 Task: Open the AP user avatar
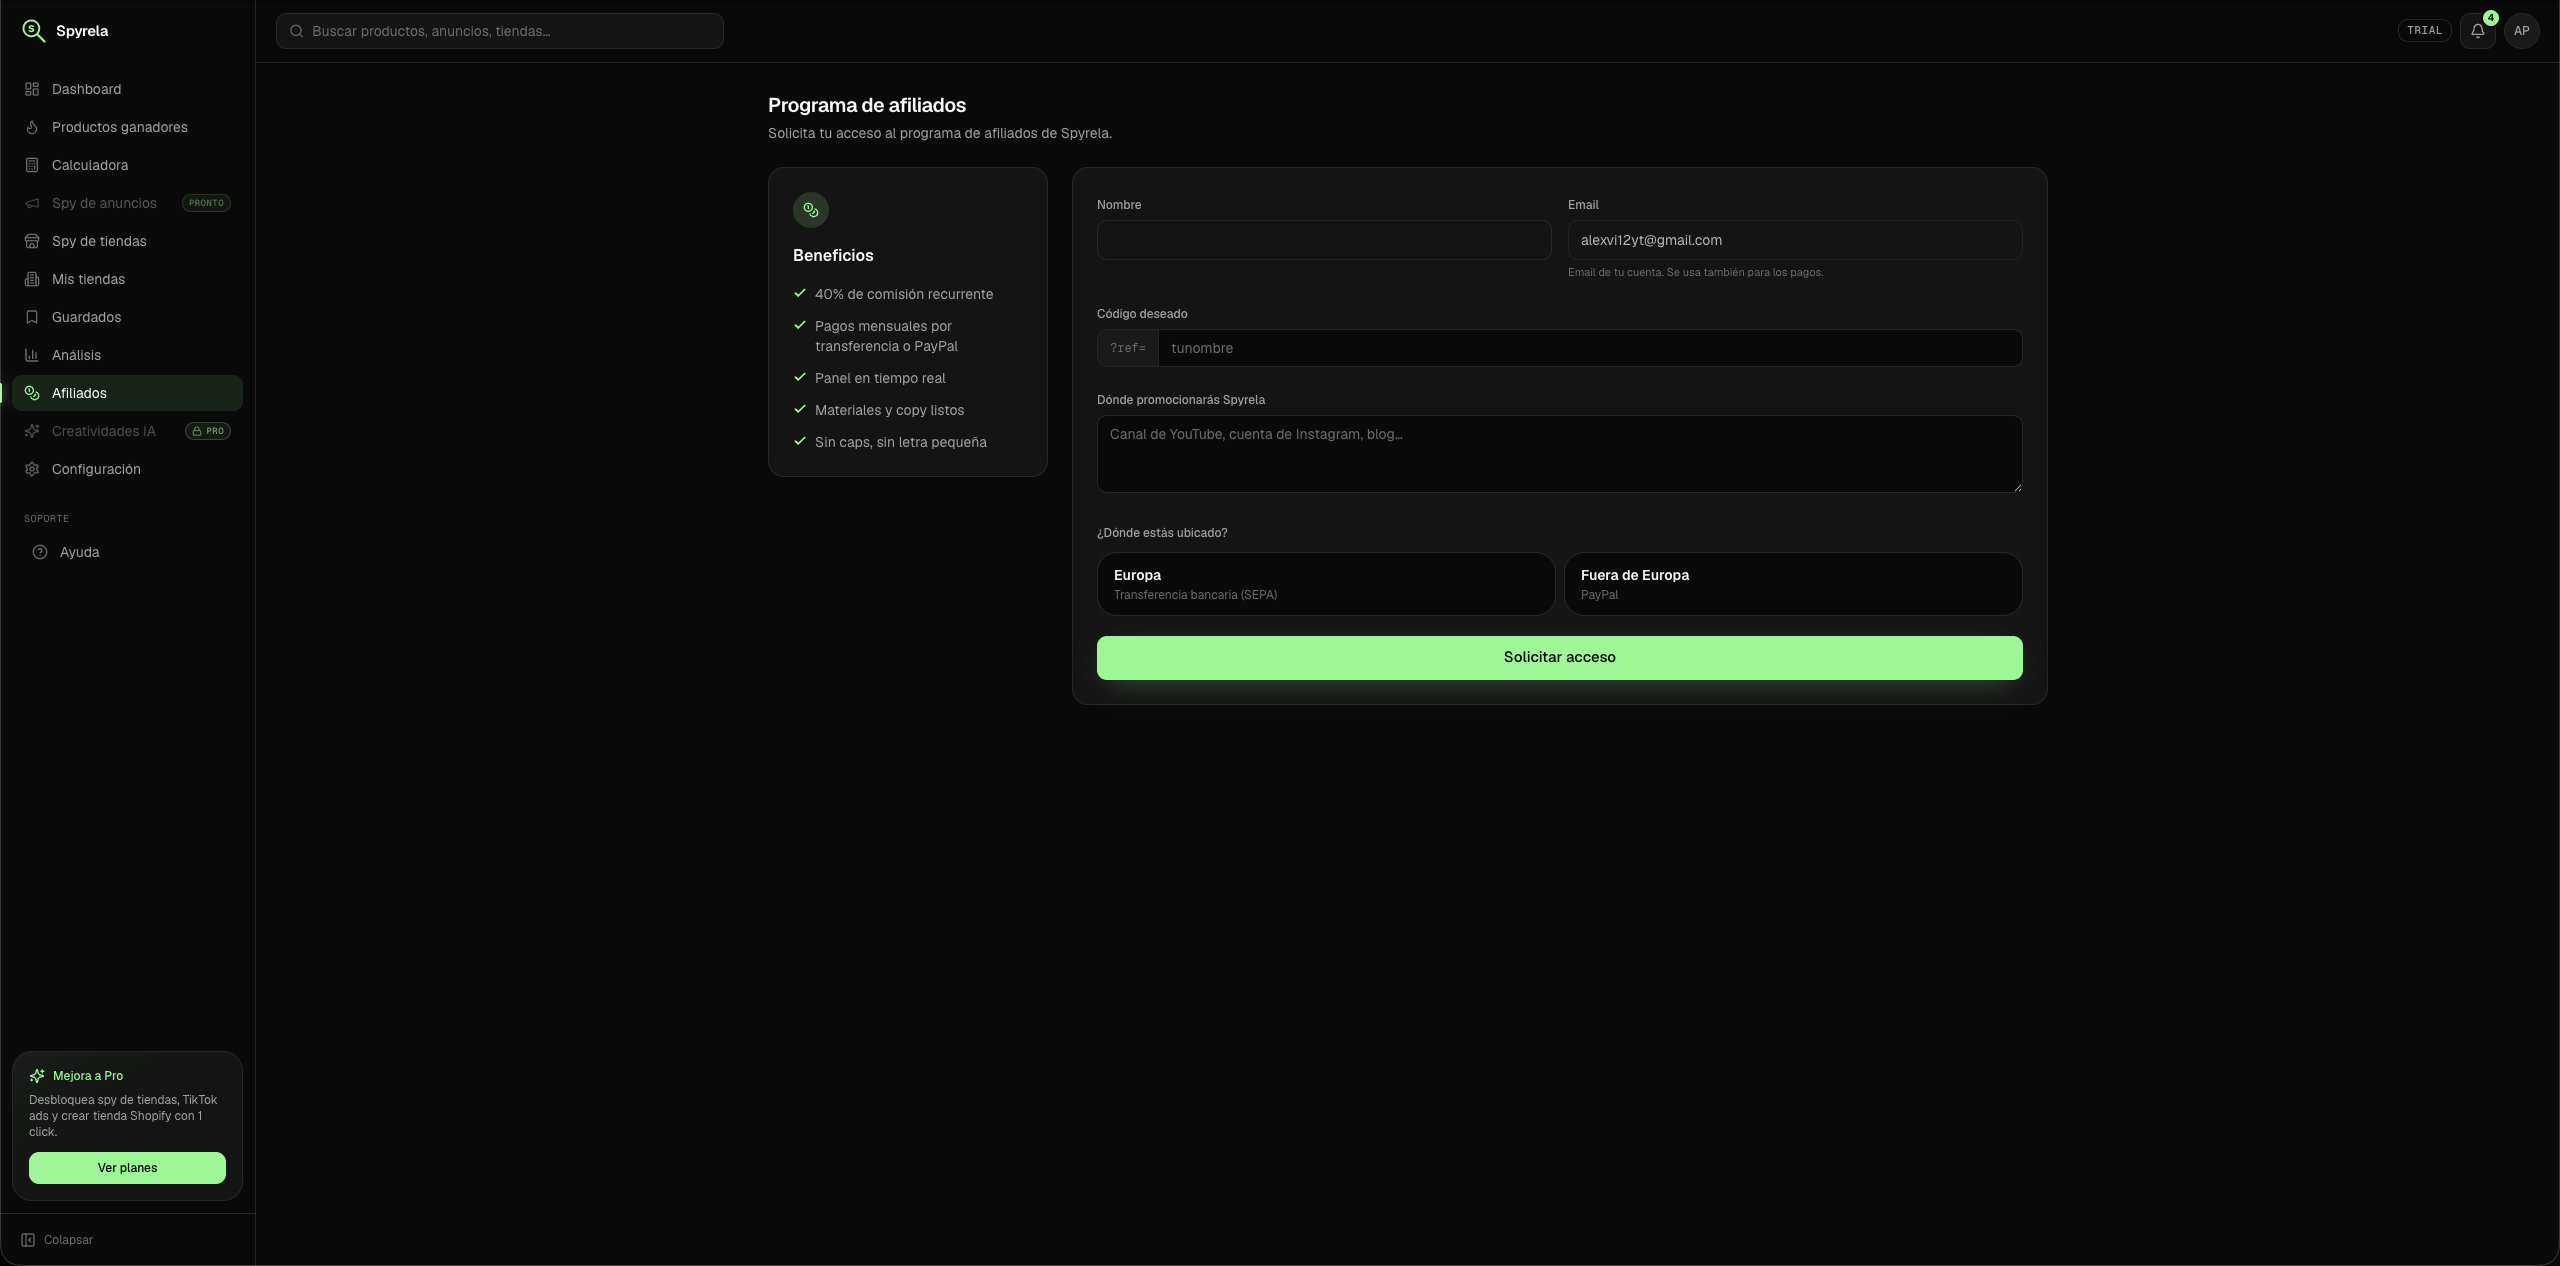coord(2522,31)
